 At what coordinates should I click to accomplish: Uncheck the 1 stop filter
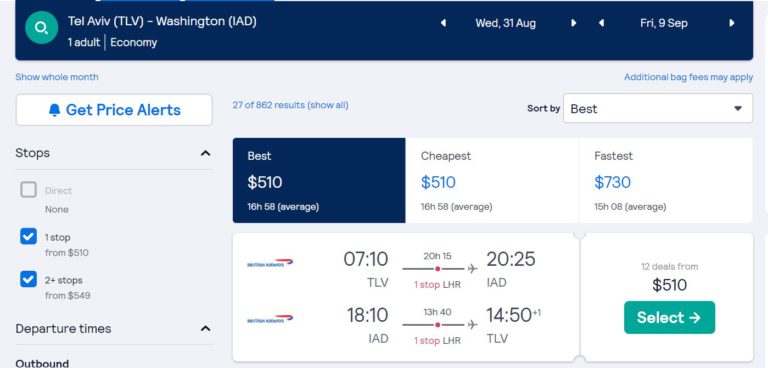coord(28,236)
